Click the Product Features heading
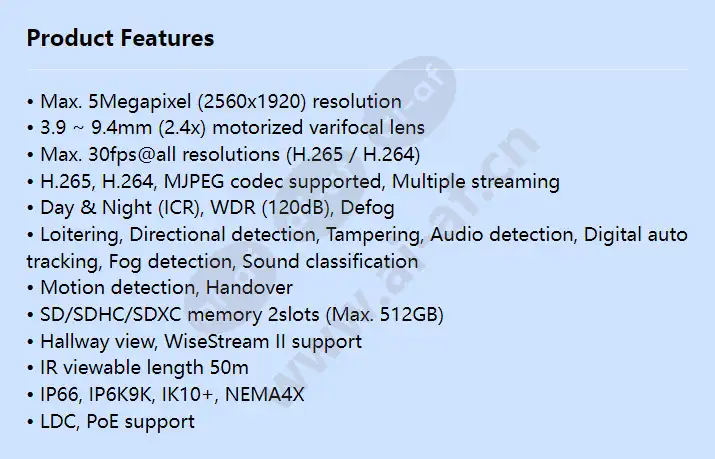This screenshot has width=715, height=459. pos(120,38)
